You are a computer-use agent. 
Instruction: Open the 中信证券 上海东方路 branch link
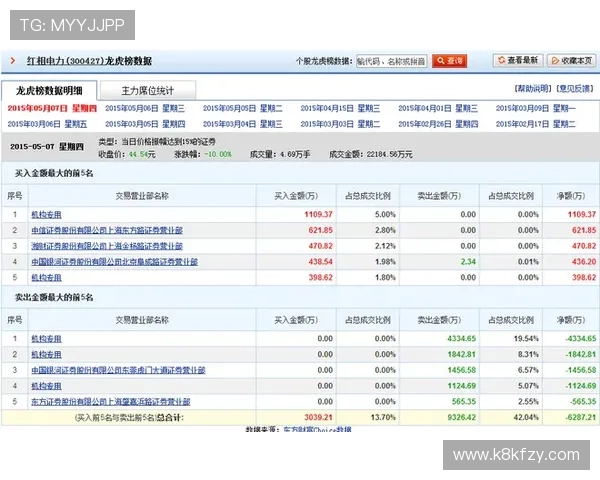coord(107,230)
